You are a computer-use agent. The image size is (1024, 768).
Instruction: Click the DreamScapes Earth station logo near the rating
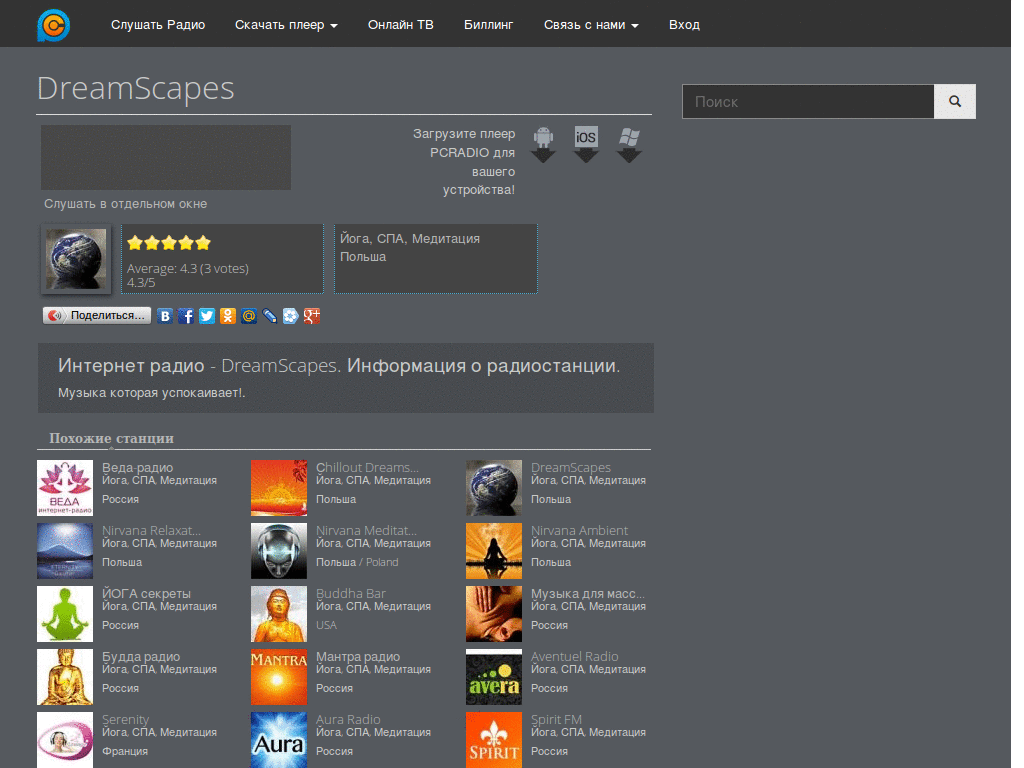click(76, 259)
